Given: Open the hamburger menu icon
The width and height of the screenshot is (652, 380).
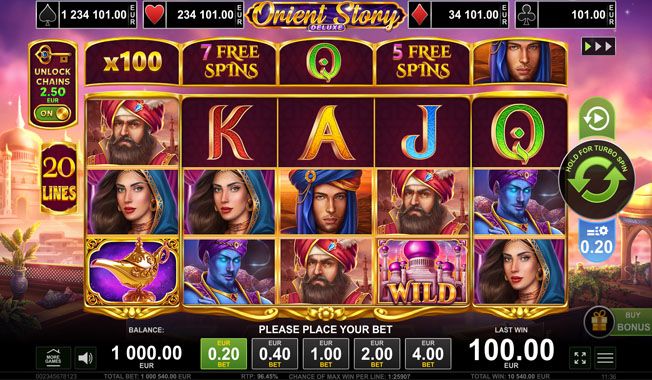Looking at the screenshot, I should pos(605,358).
